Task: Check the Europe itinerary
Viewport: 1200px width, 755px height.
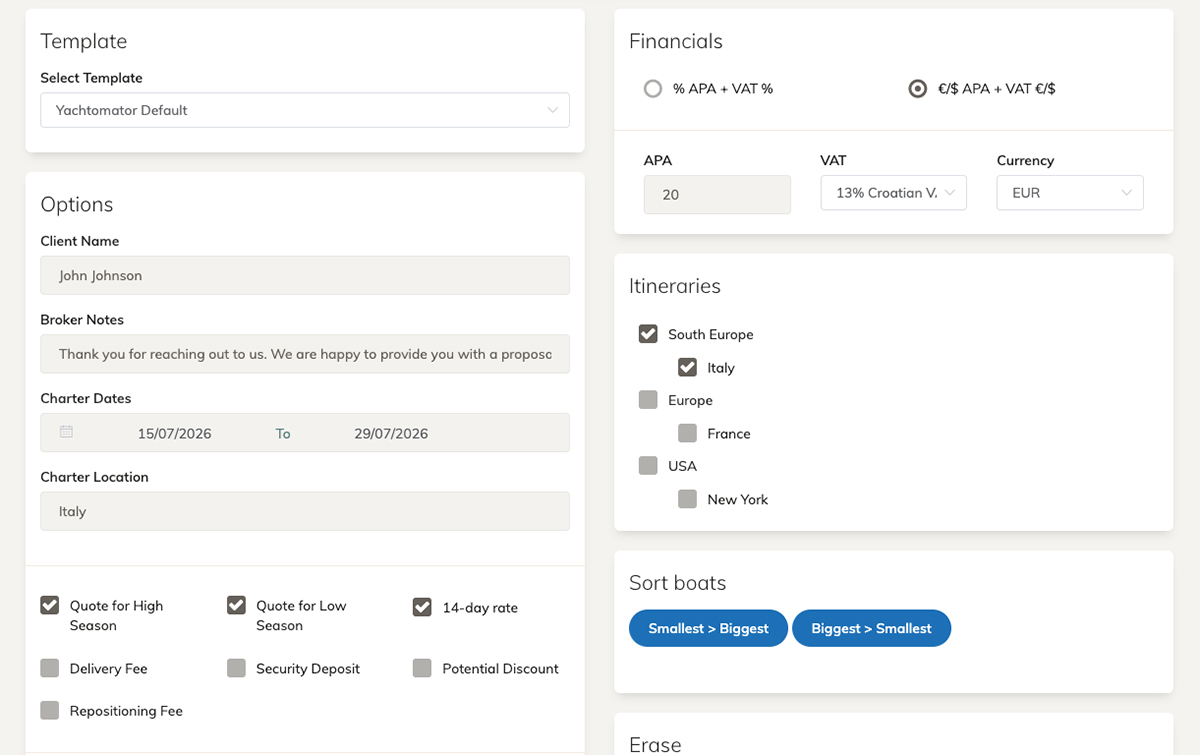Action: pyautogui.click(x=648, y=400)
